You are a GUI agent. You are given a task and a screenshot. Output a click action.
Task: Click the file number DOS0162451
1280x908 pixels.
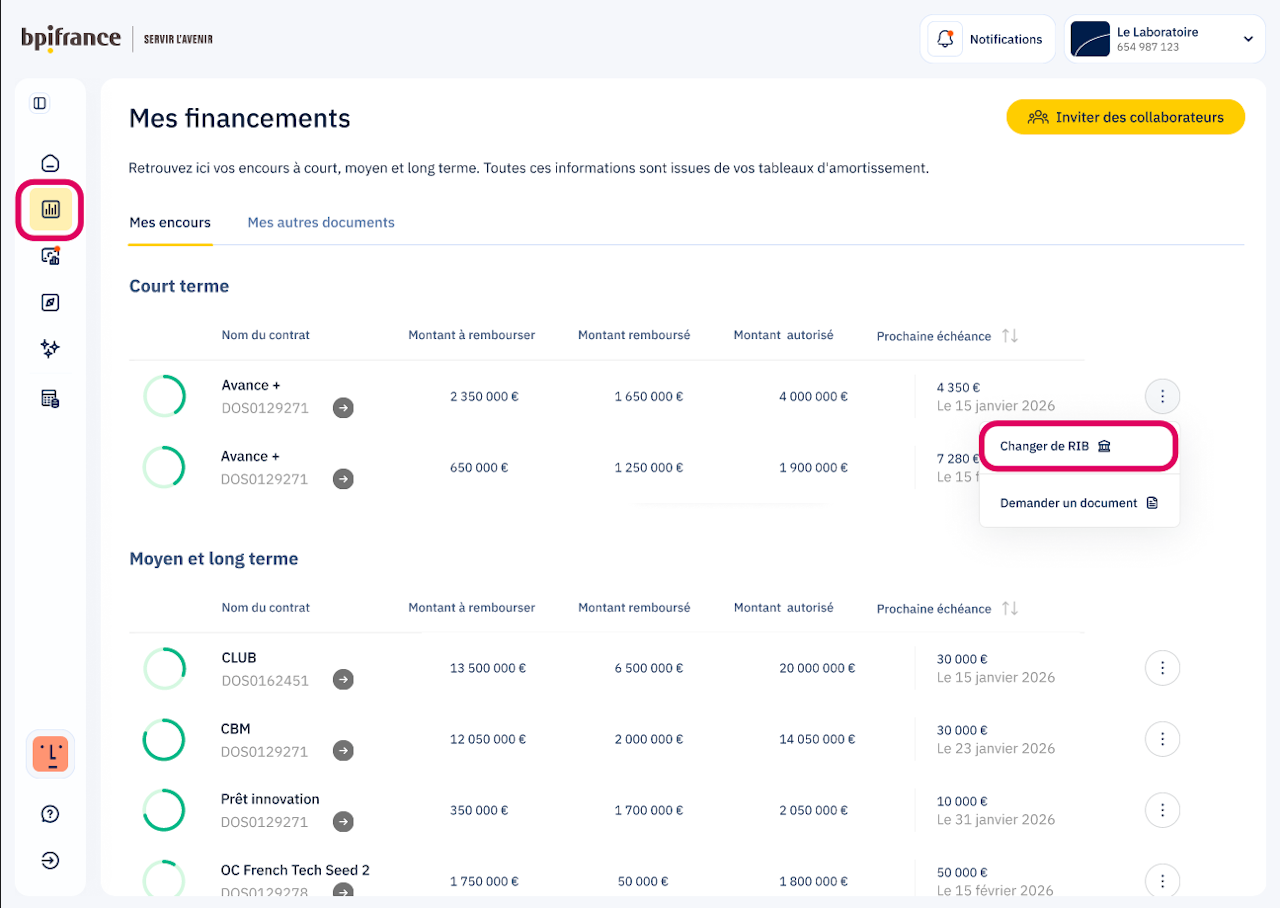click(265, 680)
